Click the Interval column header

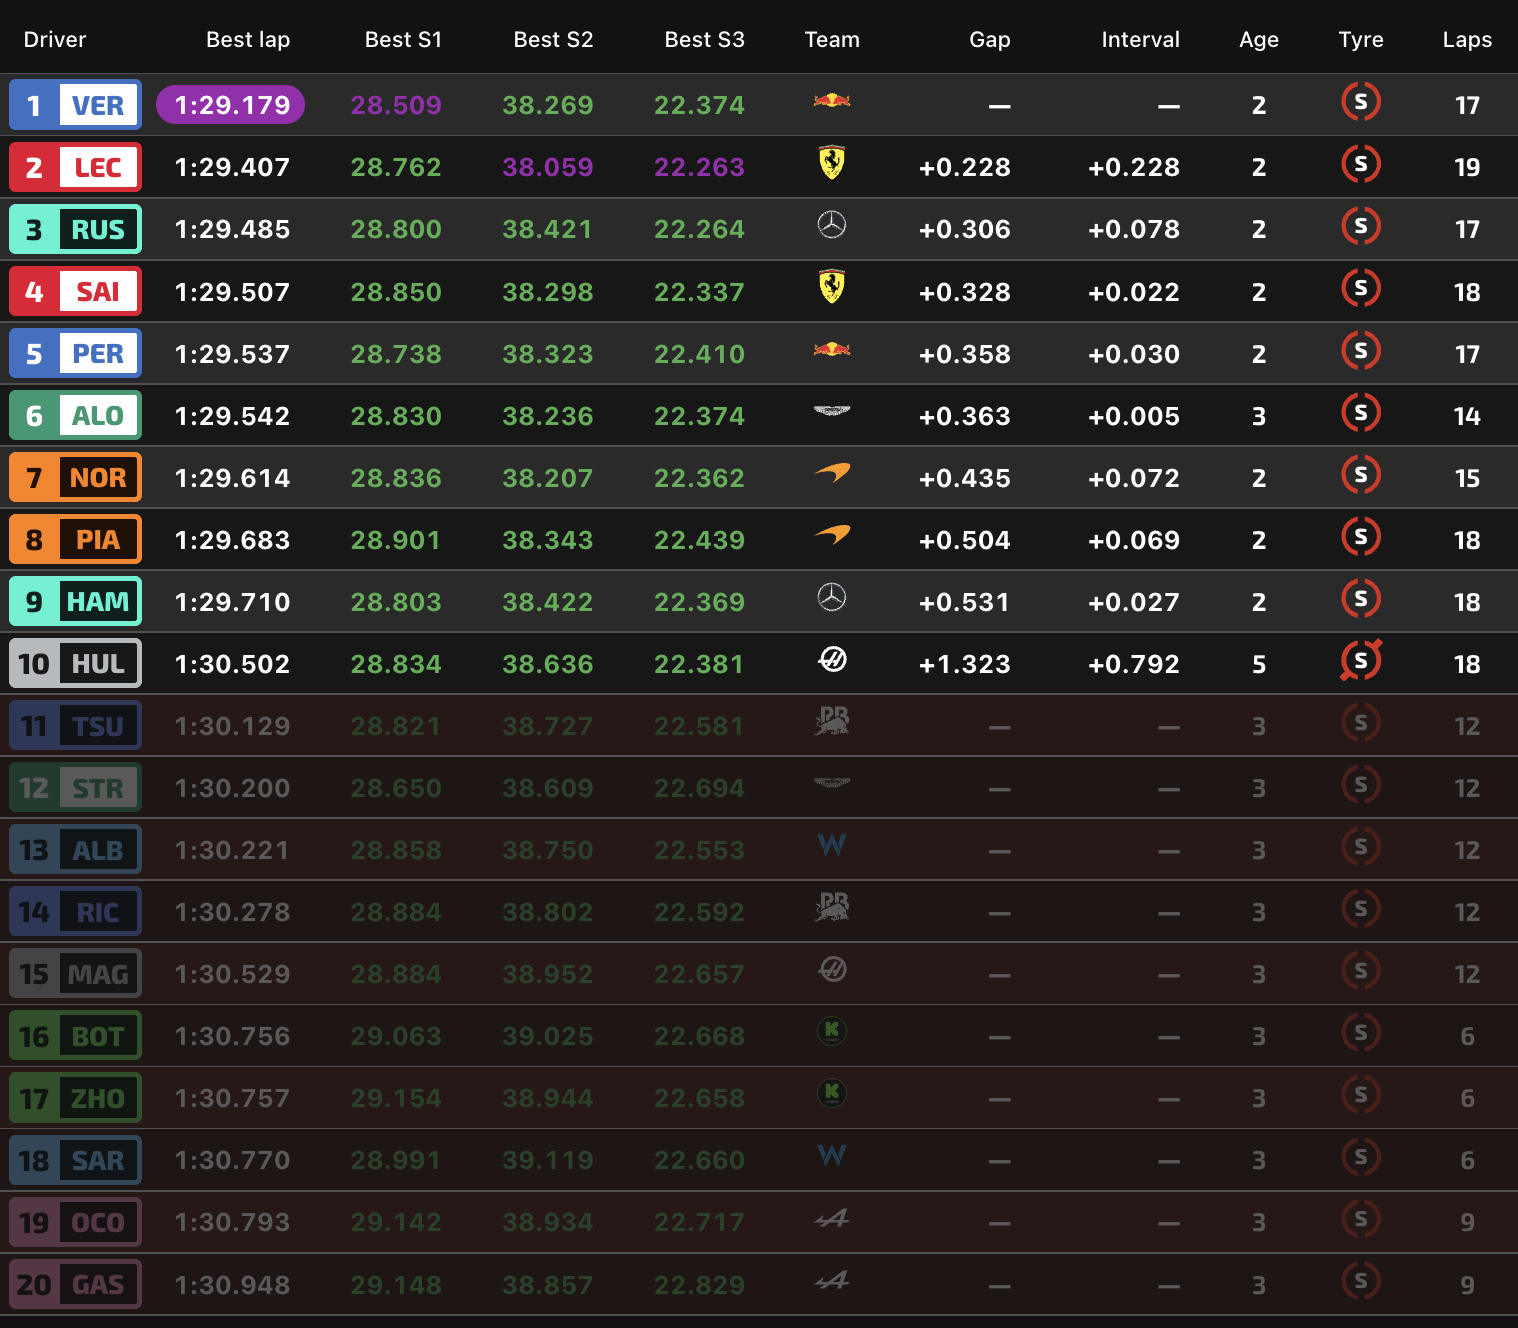[x=1140, y=40]
